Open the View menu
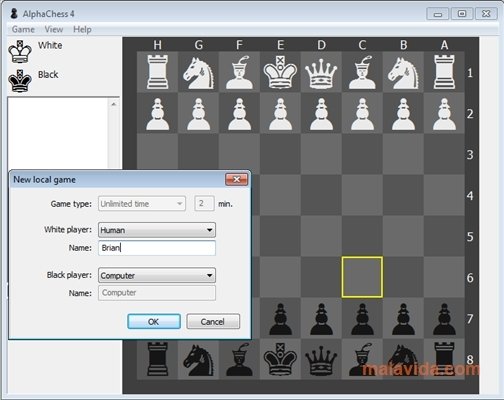Screen dimensions: 504x400 (54, 29)
